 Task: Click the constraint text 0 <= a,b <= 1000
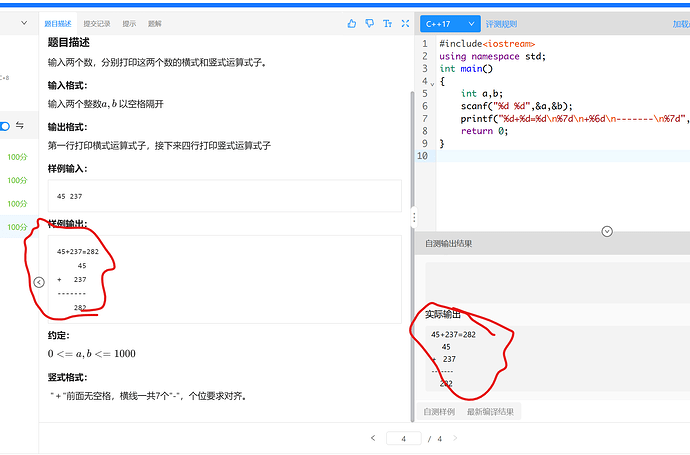(92, 354)
